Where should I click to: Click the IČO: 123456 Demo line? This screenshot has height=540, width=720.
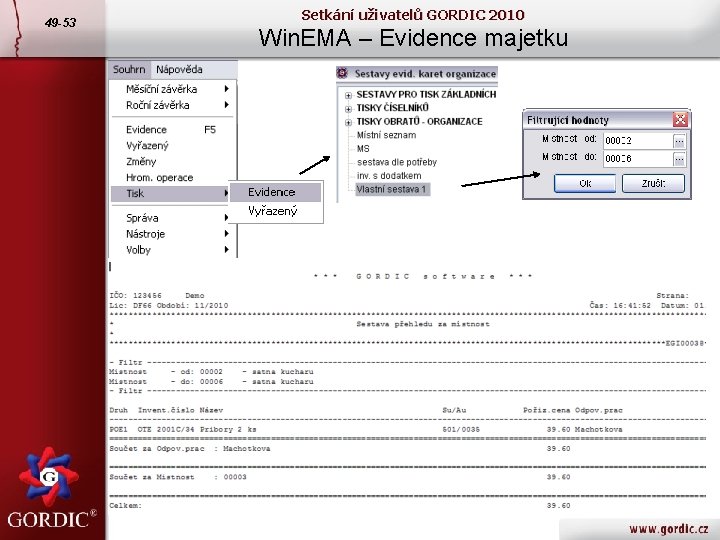point(157,296)
